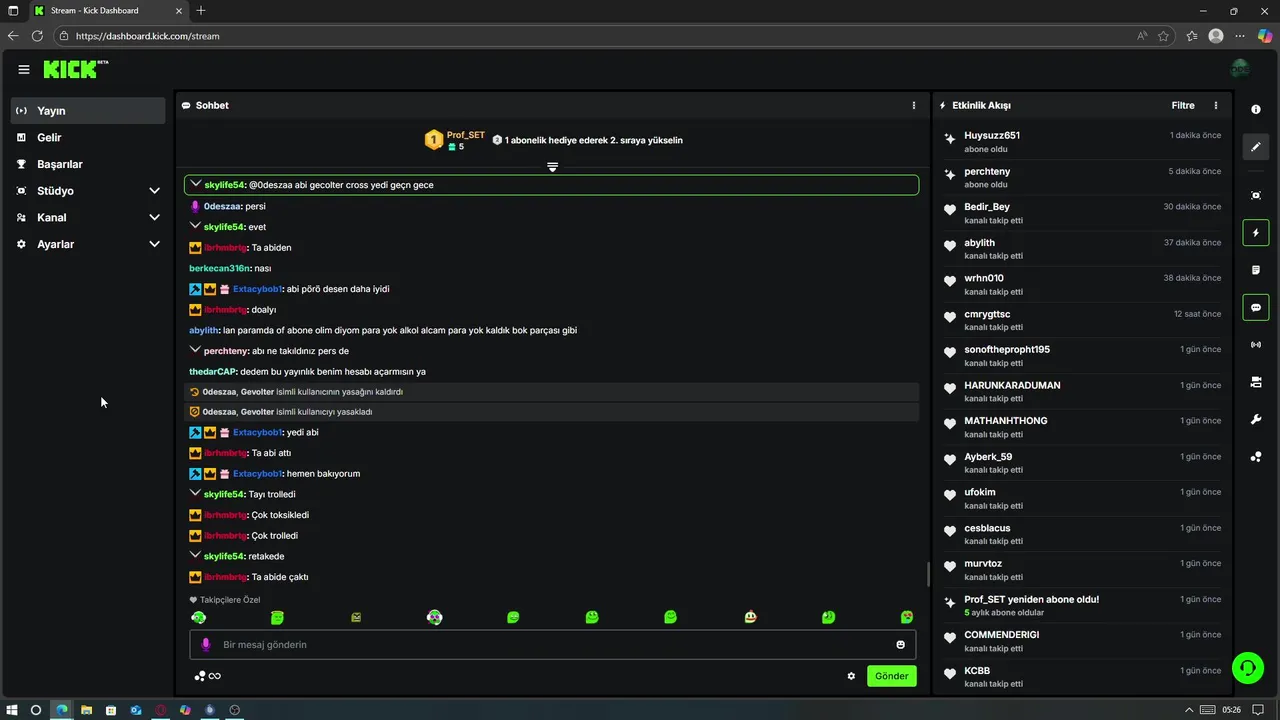This screenshot has width=1280, height=720.
Task: Click the headphones emote, first in emote row
Action: (198, 618)
